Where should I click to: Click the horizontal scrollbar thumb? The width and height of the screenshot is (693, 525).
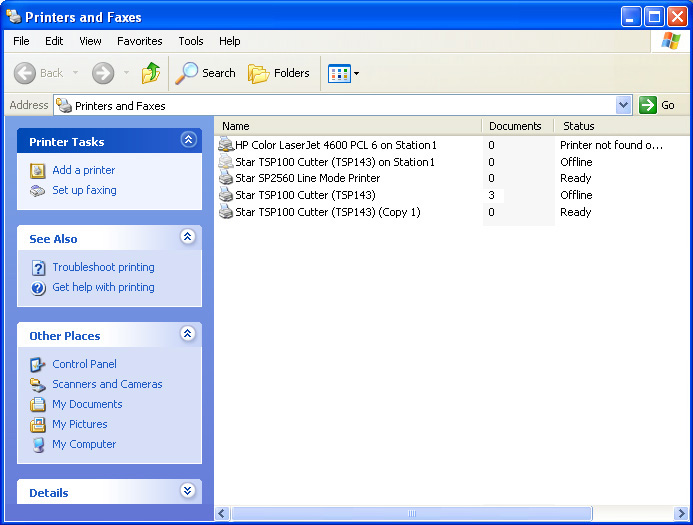(x=411, y=513)
